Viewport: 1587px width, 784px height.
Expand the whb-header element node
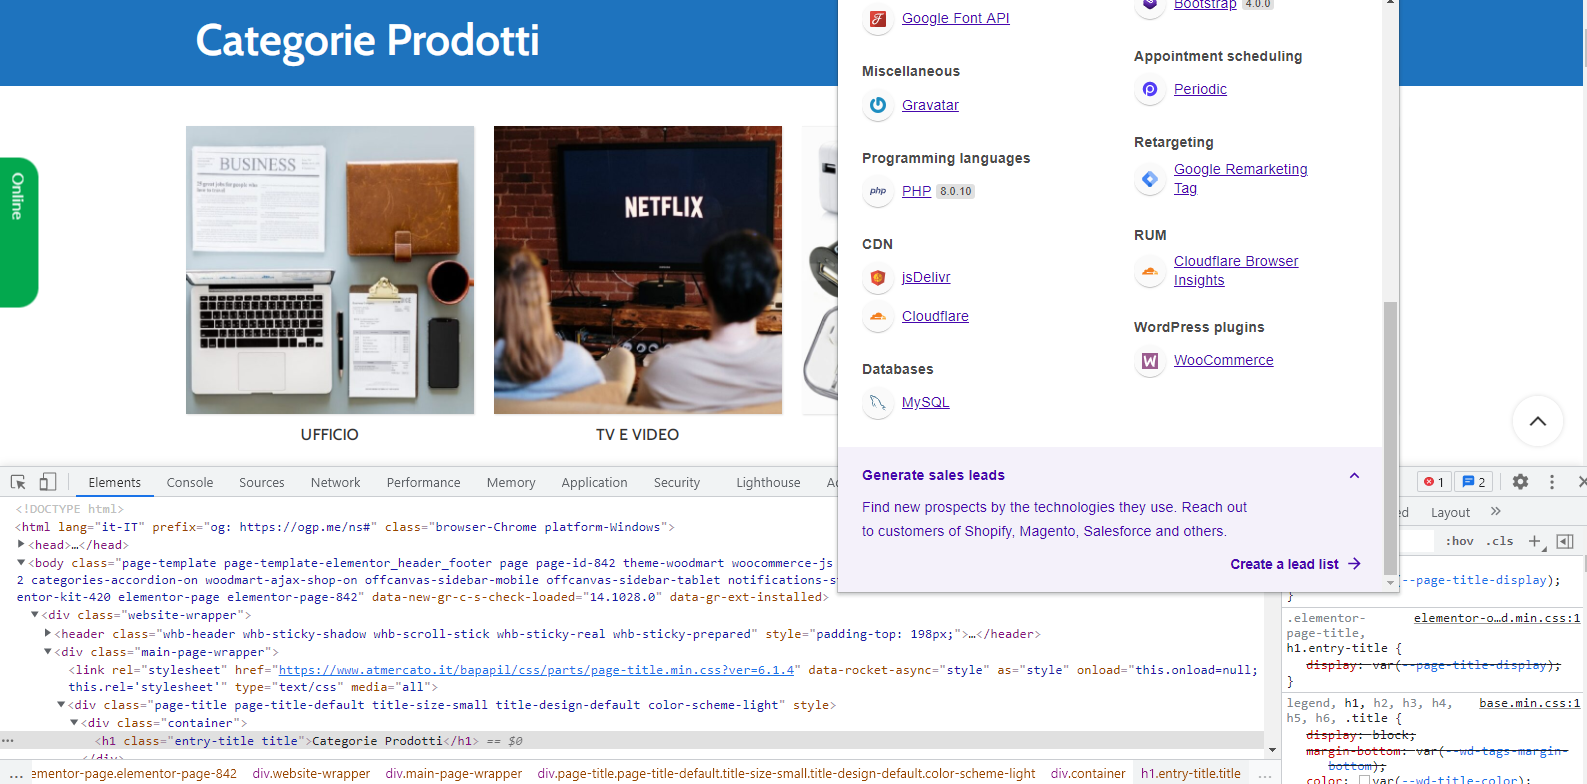pyautogui.click(x=47, y=634)
